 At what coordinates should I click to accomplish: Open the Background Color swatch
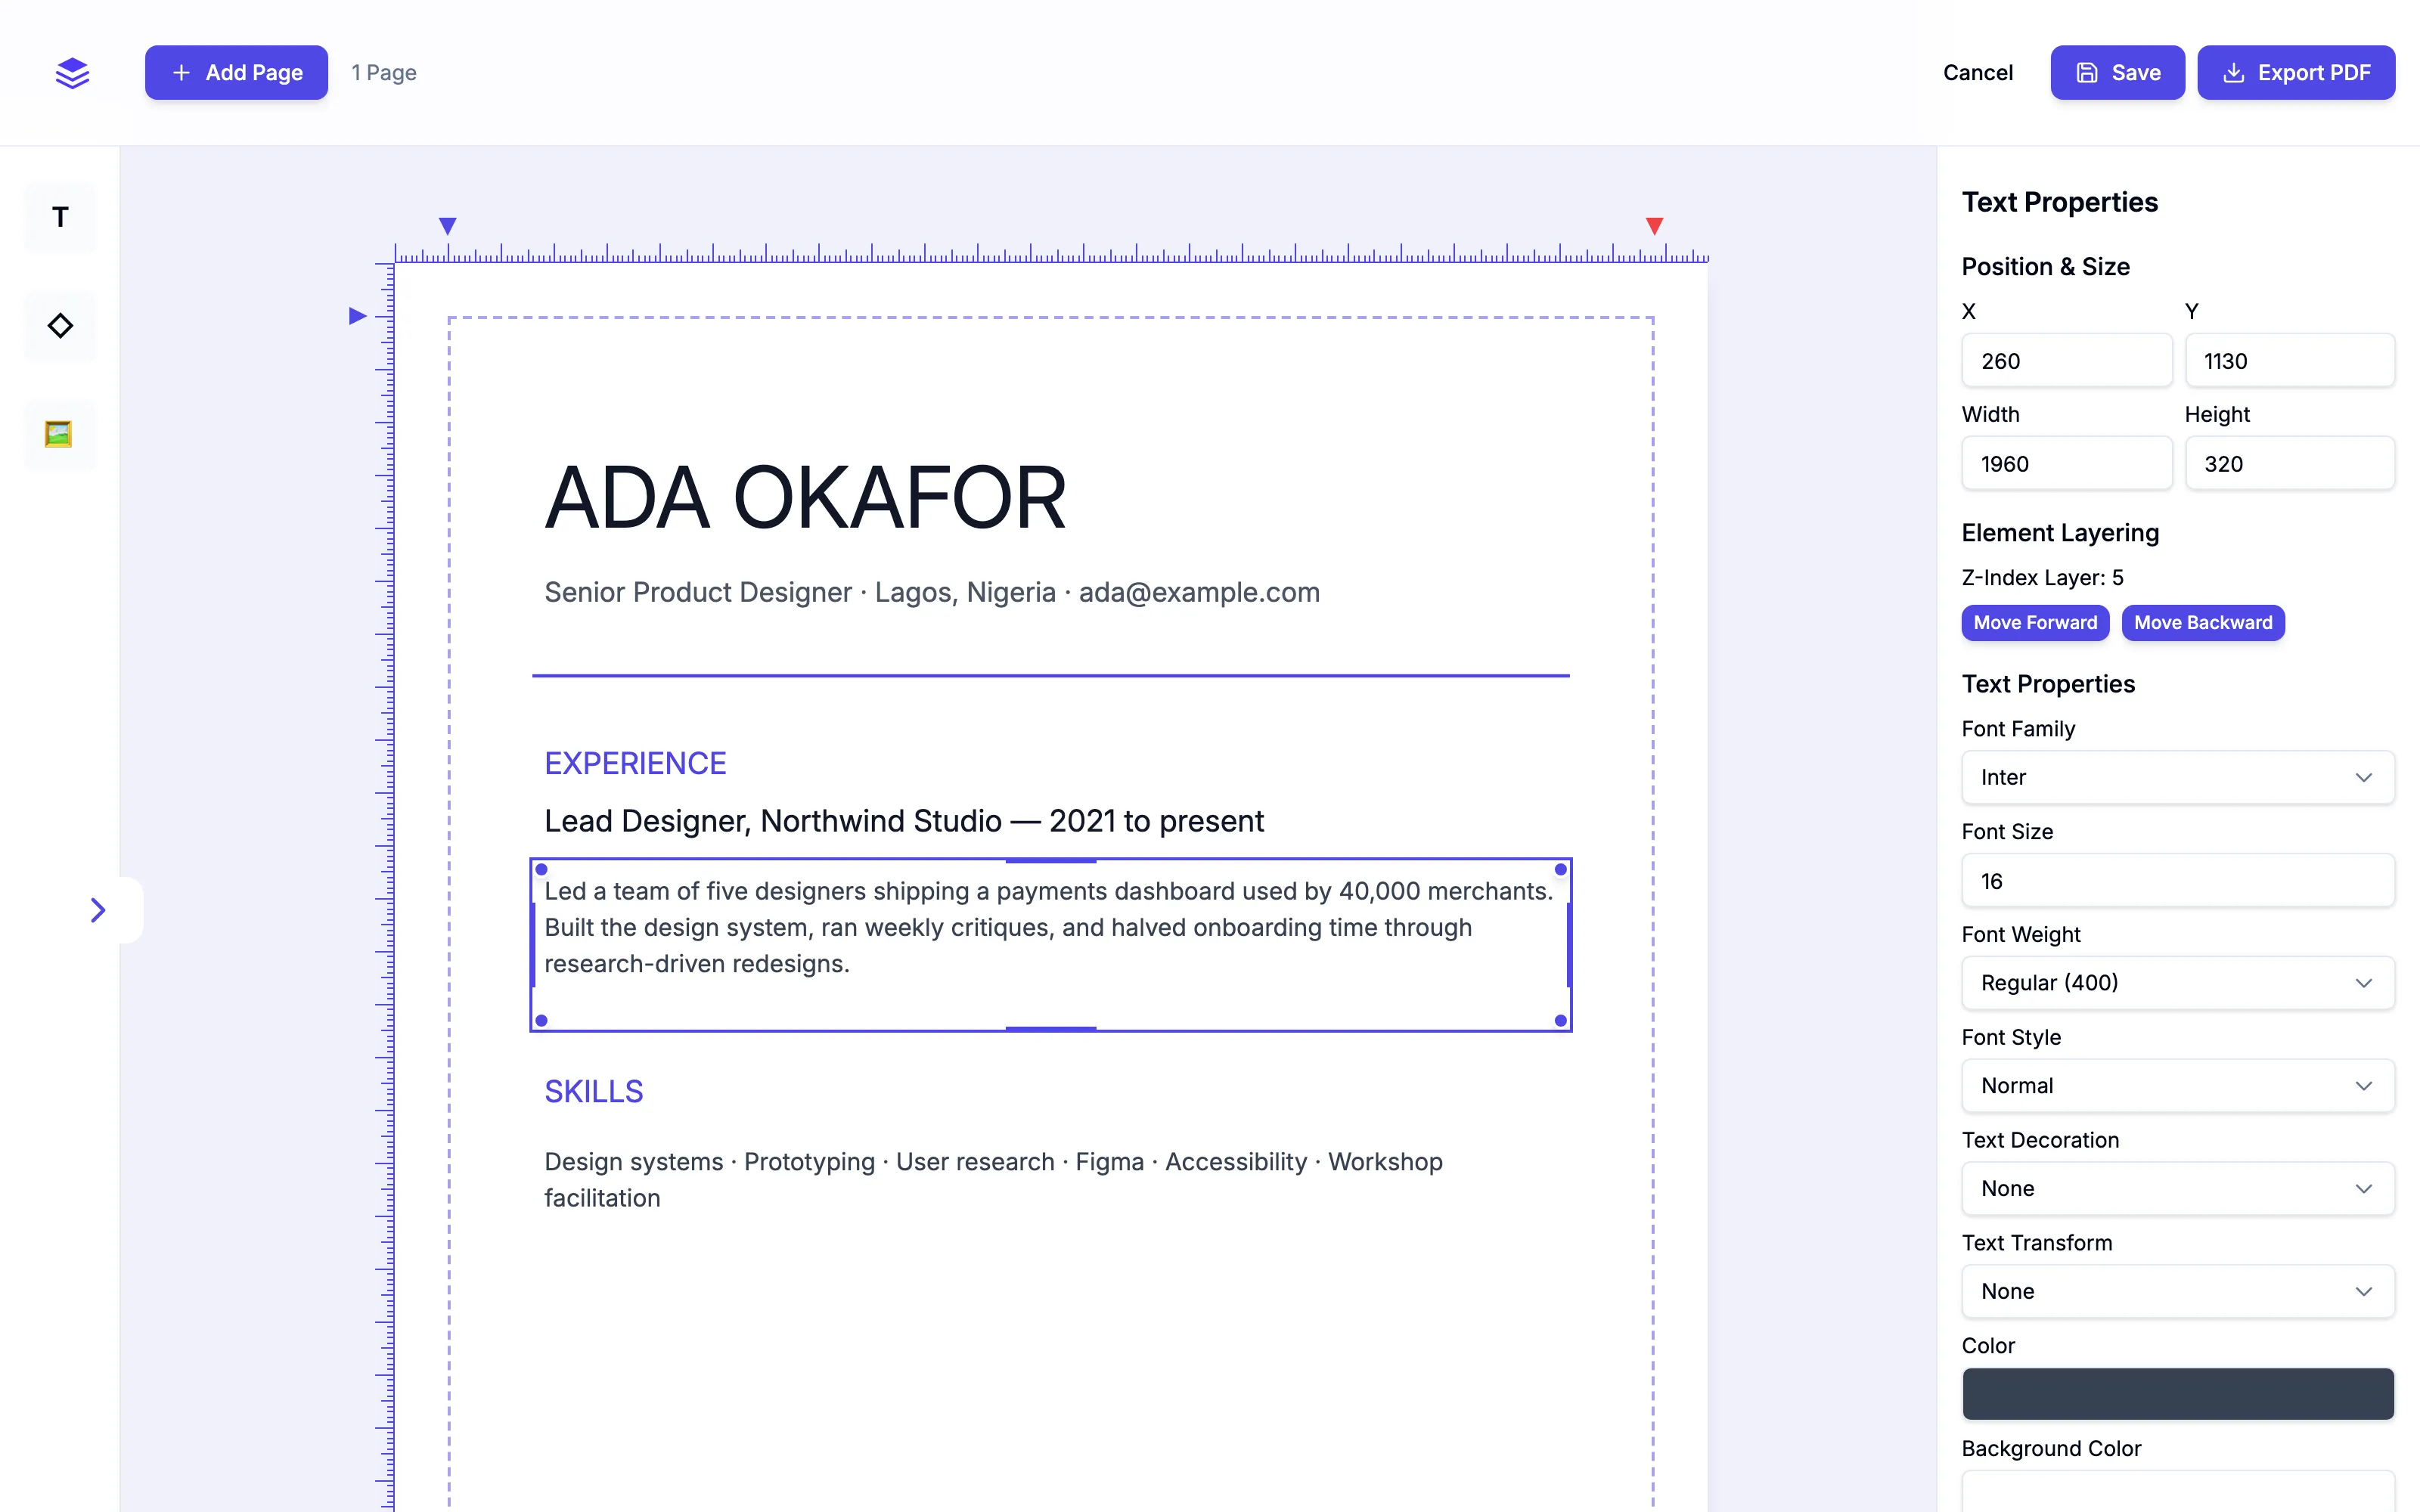tap(2178, 1492)
